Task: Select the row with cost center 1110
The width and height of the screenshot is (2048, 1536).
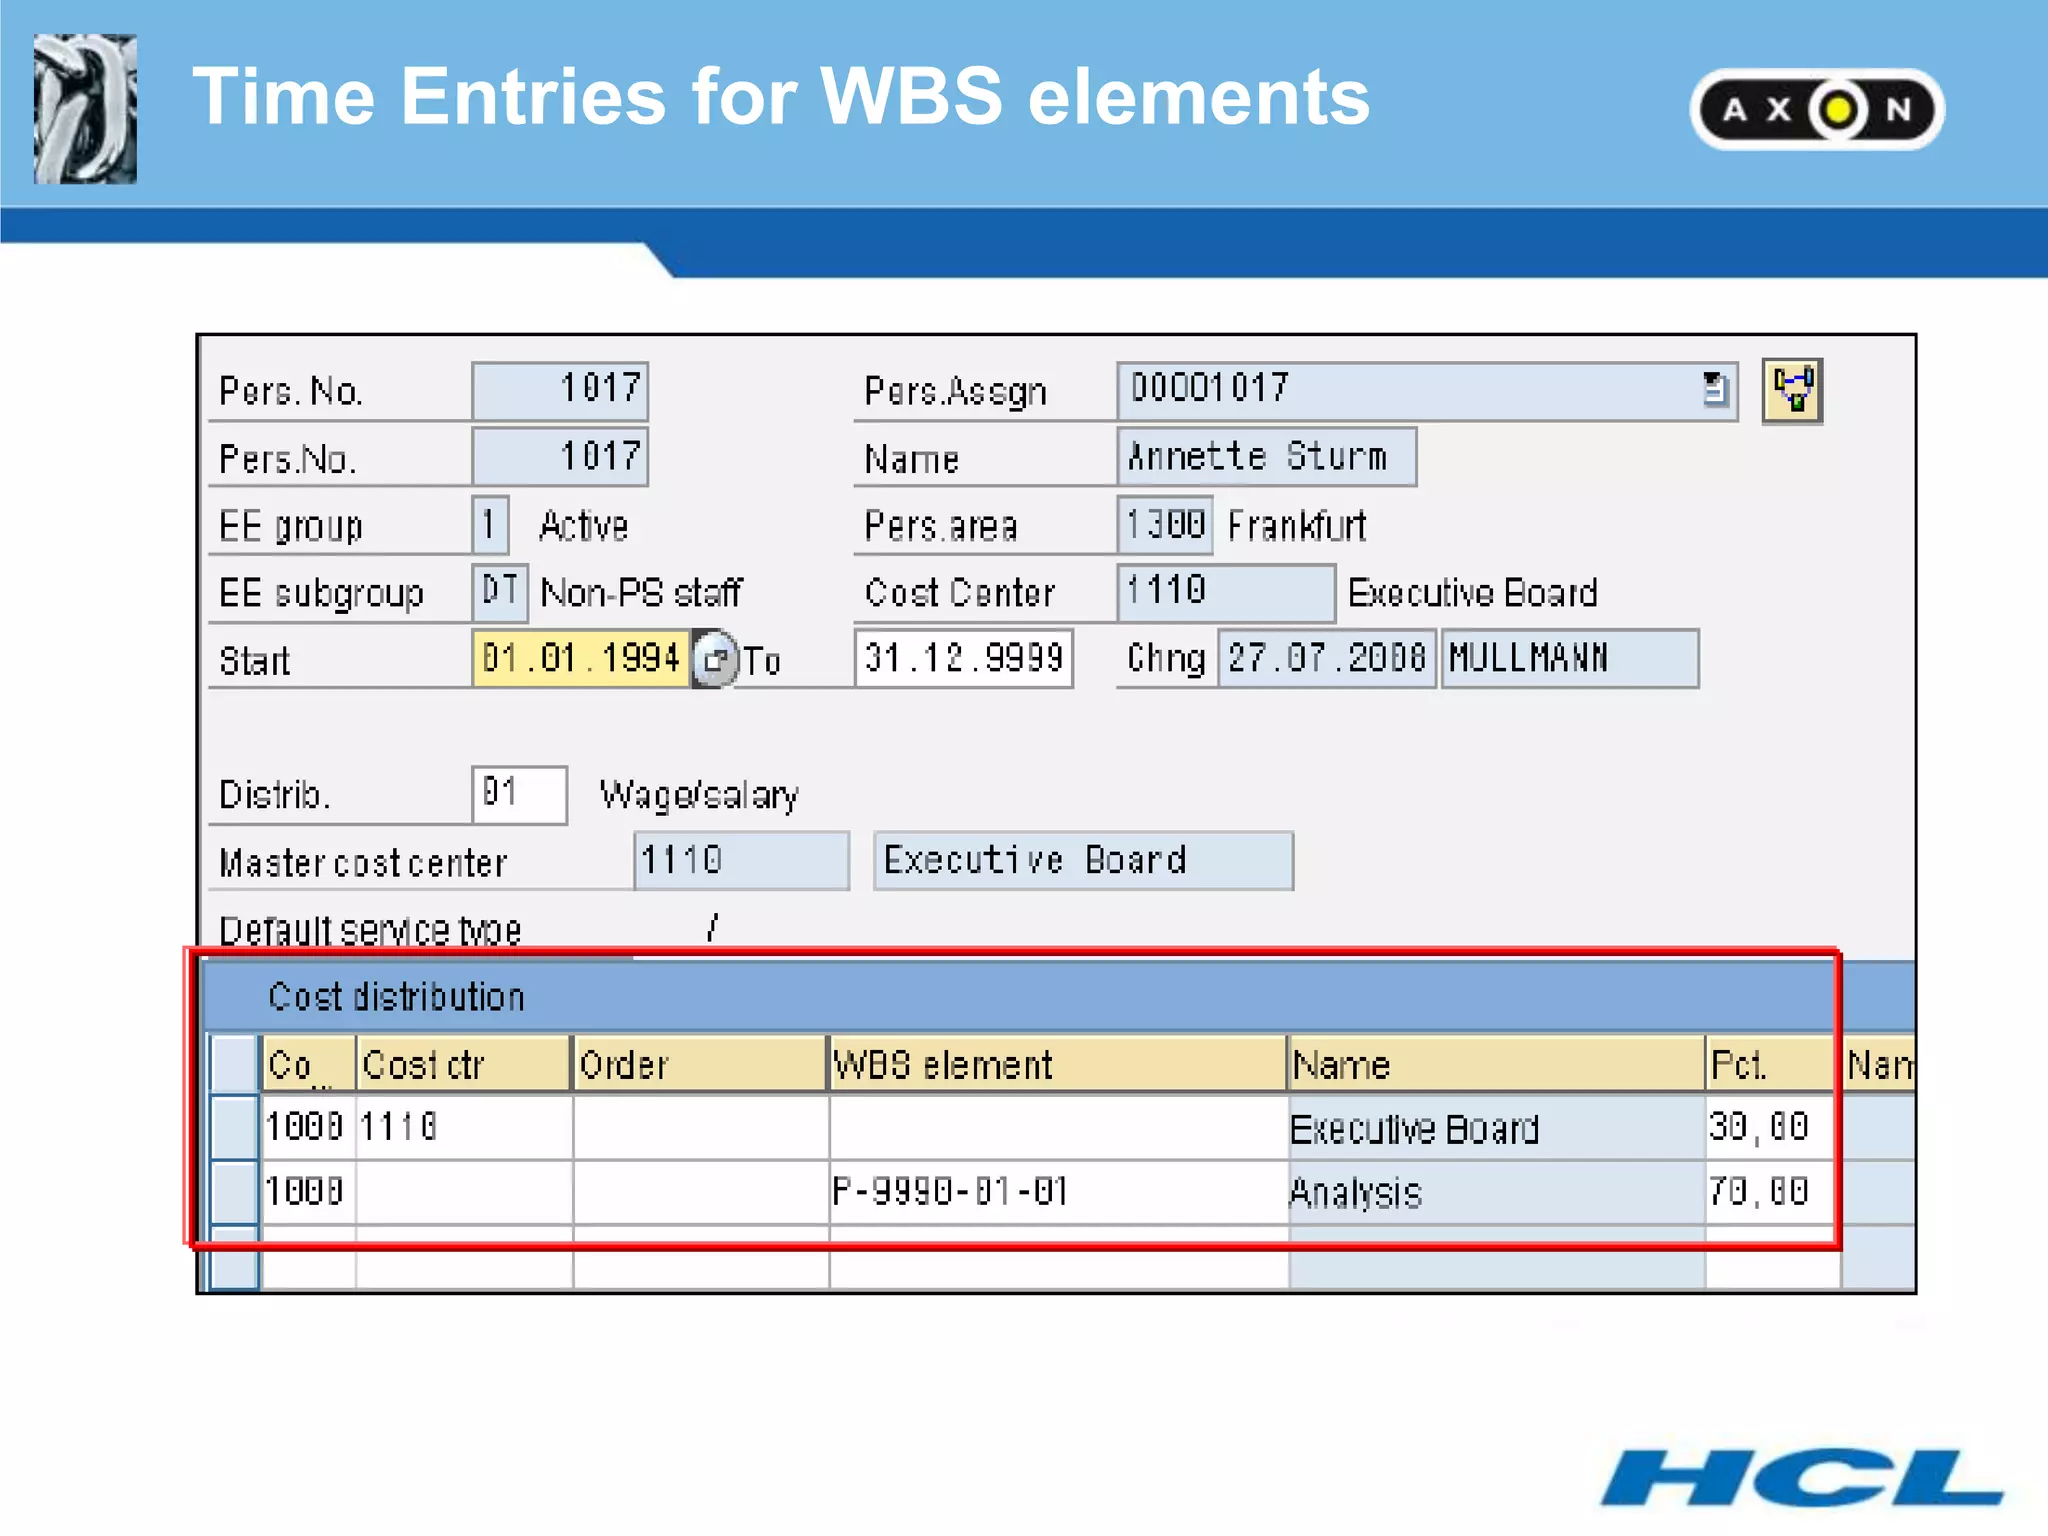Action: [x=235, y=1127]
